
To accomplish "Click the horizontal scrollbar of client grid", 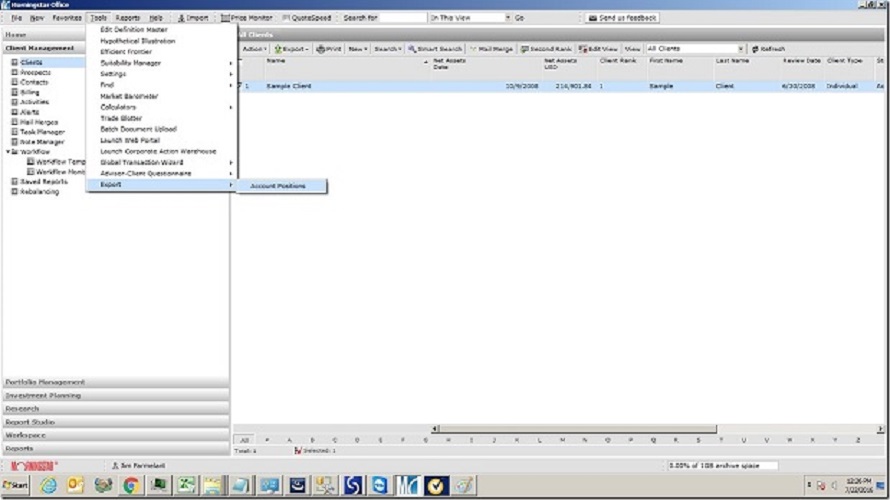I will point(578,429).
